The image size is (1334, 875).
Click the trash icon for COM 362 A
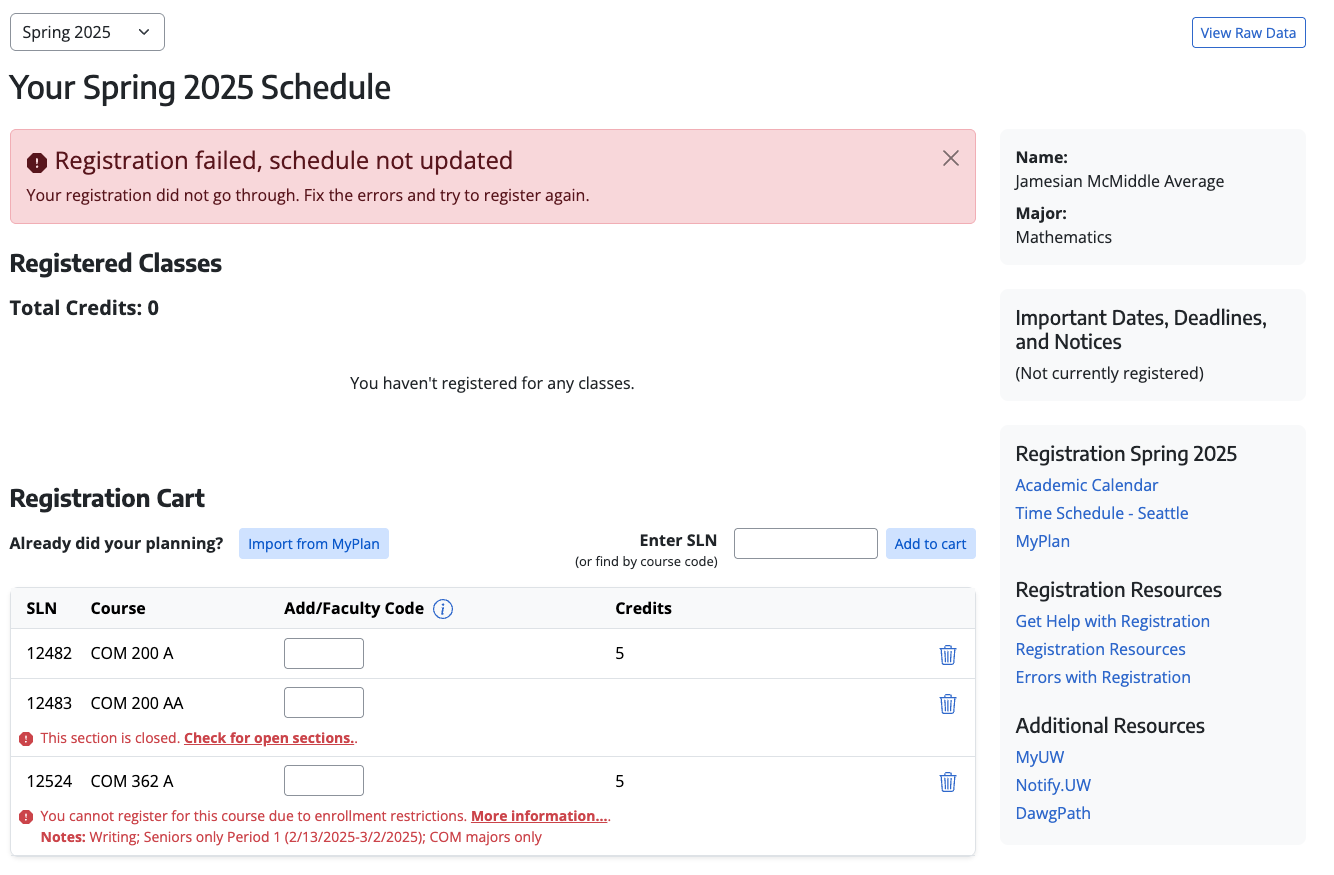click(x=947, y=781)
